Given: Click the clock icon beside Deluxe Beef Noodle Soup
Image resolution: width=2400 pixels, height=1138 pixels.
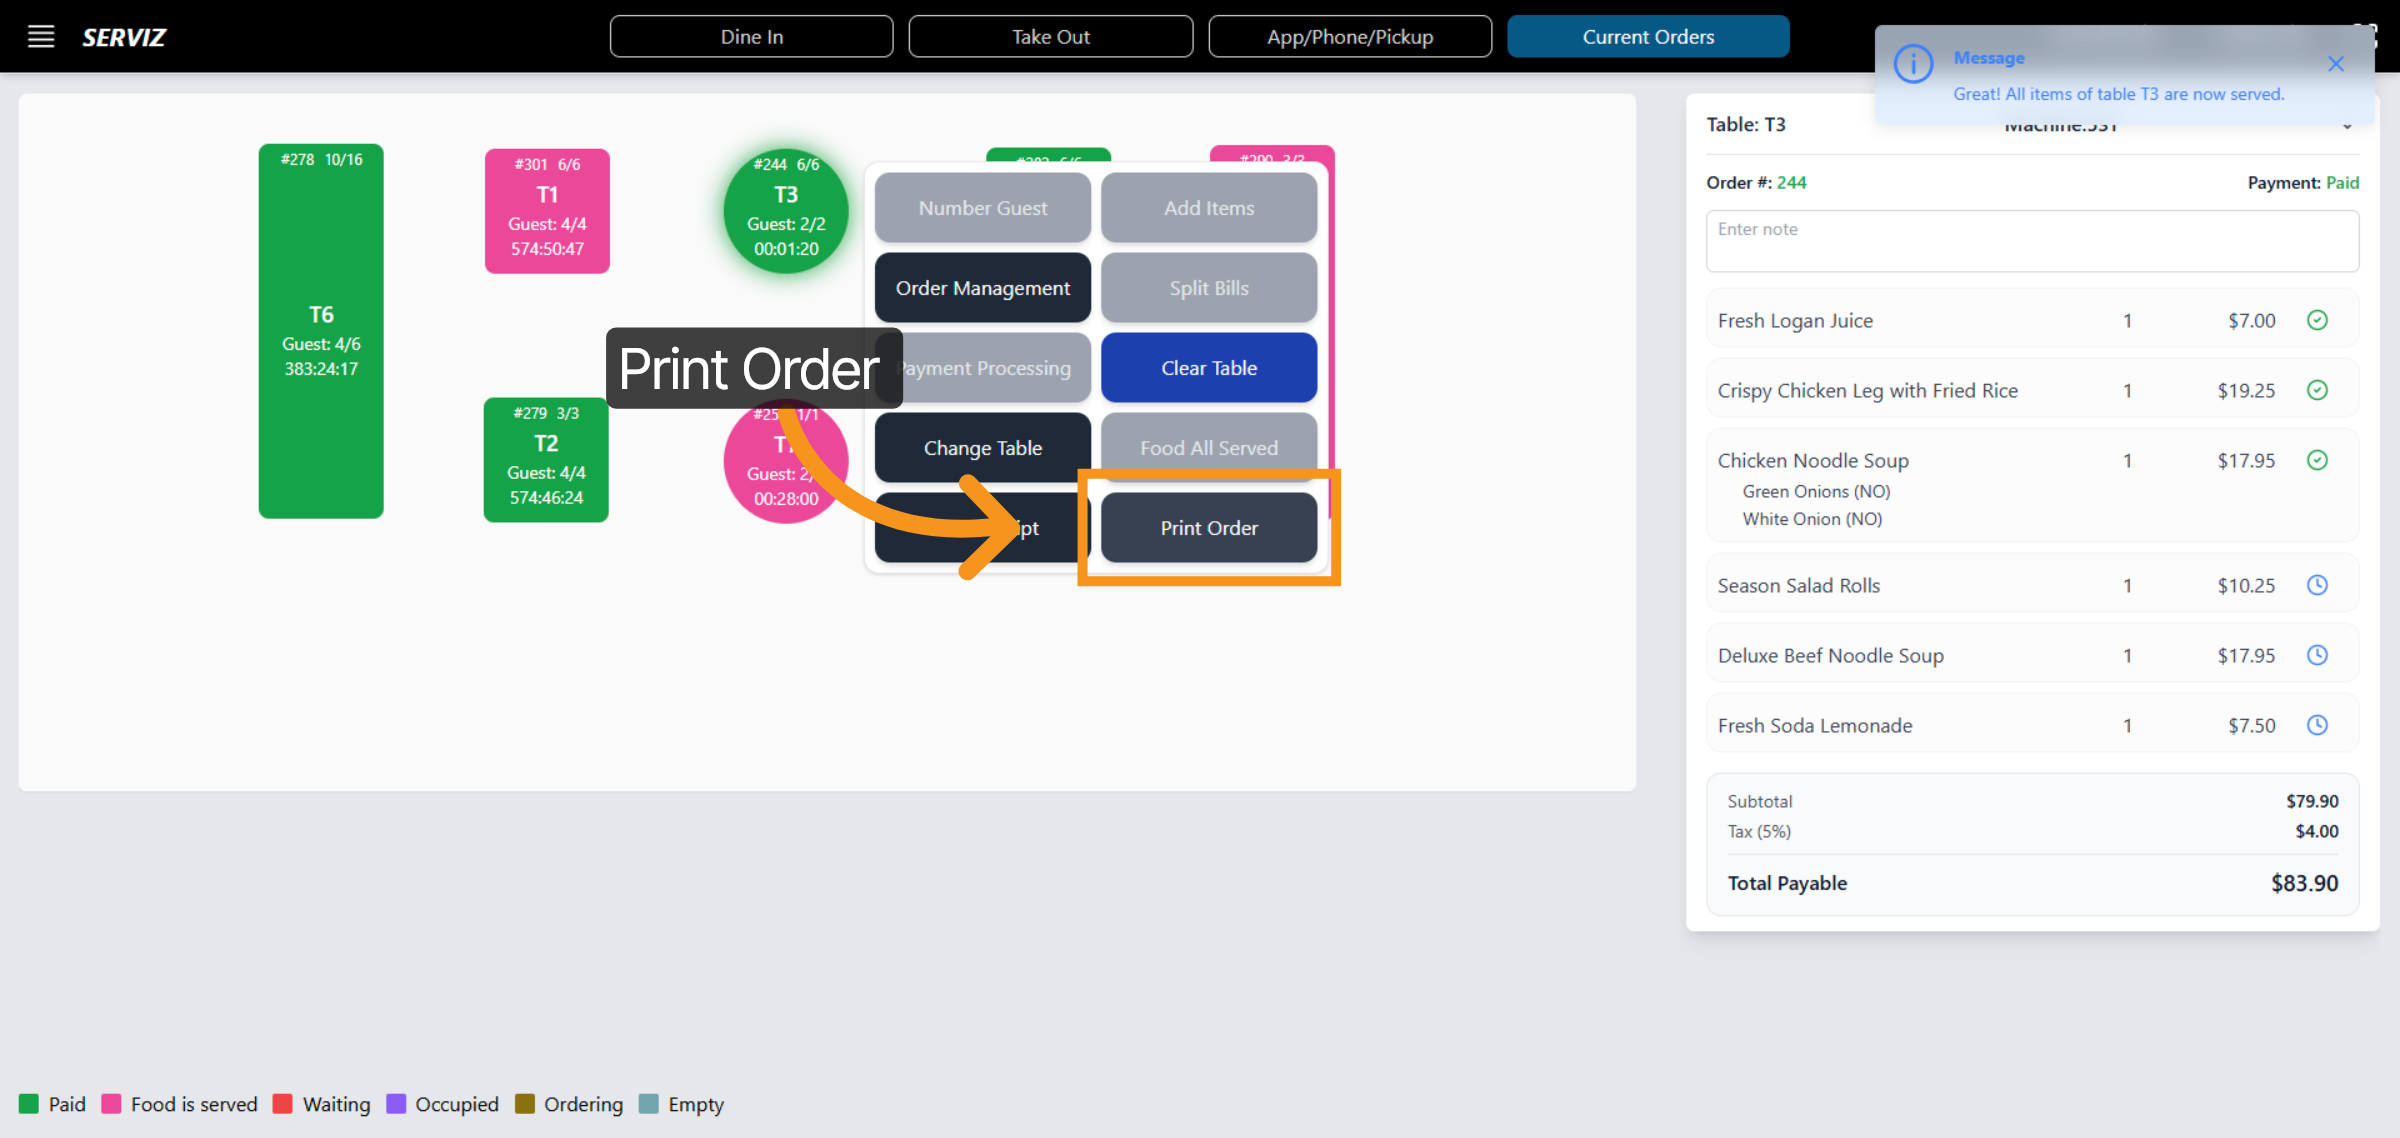Looking at the screenshot, I should 2319,655.
